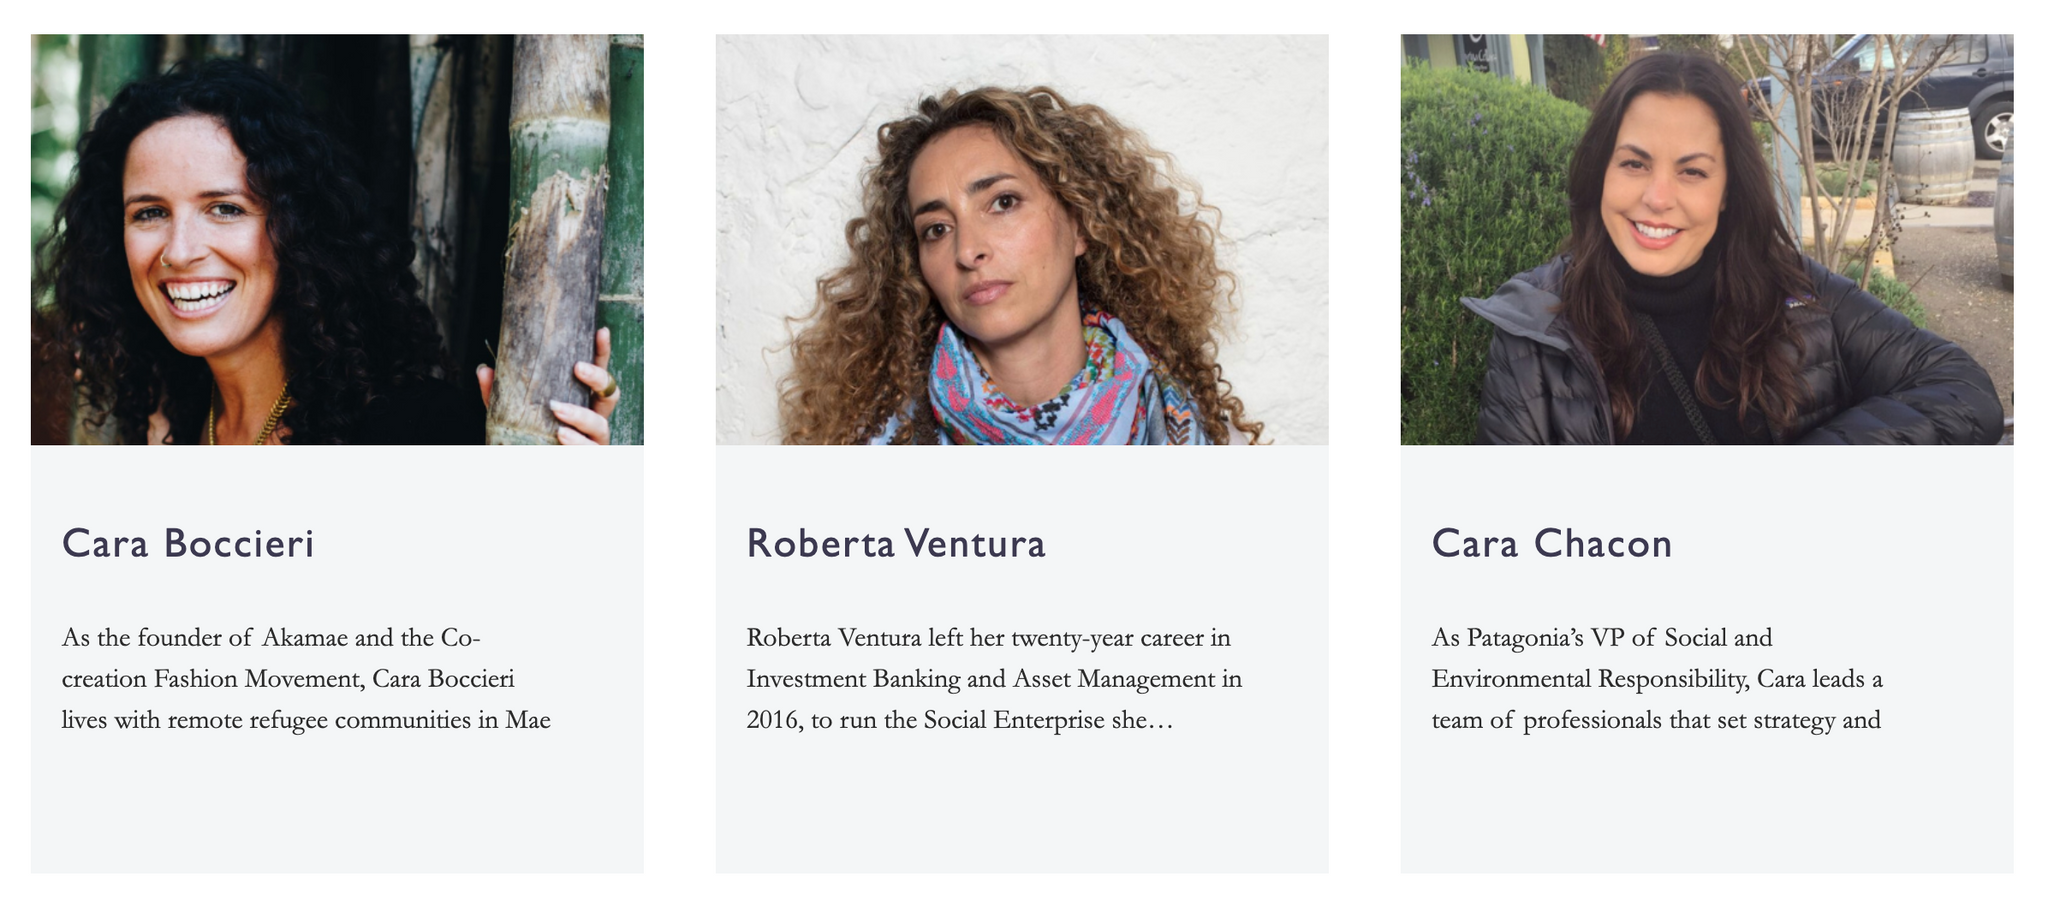
Task: Click Roberta Ventura's portrait image
Action: click(x=1022, y=239)
